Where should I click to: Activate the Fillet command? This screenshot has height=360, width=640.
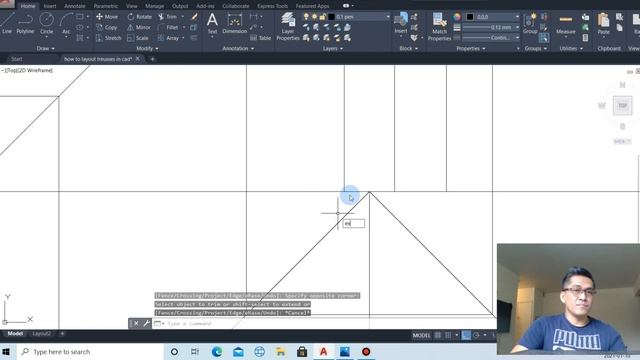(x=168, y=27)
